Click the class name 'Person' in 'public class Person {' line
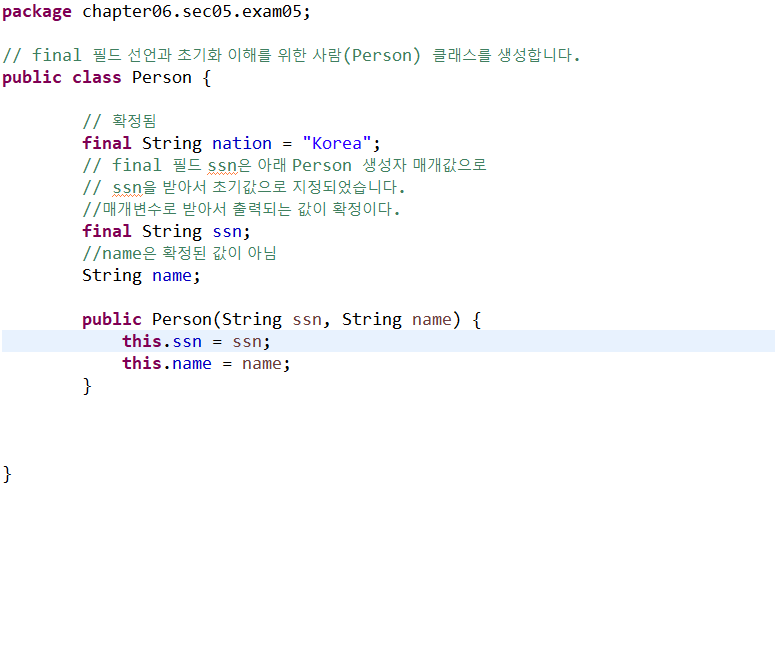 (162, 78)
